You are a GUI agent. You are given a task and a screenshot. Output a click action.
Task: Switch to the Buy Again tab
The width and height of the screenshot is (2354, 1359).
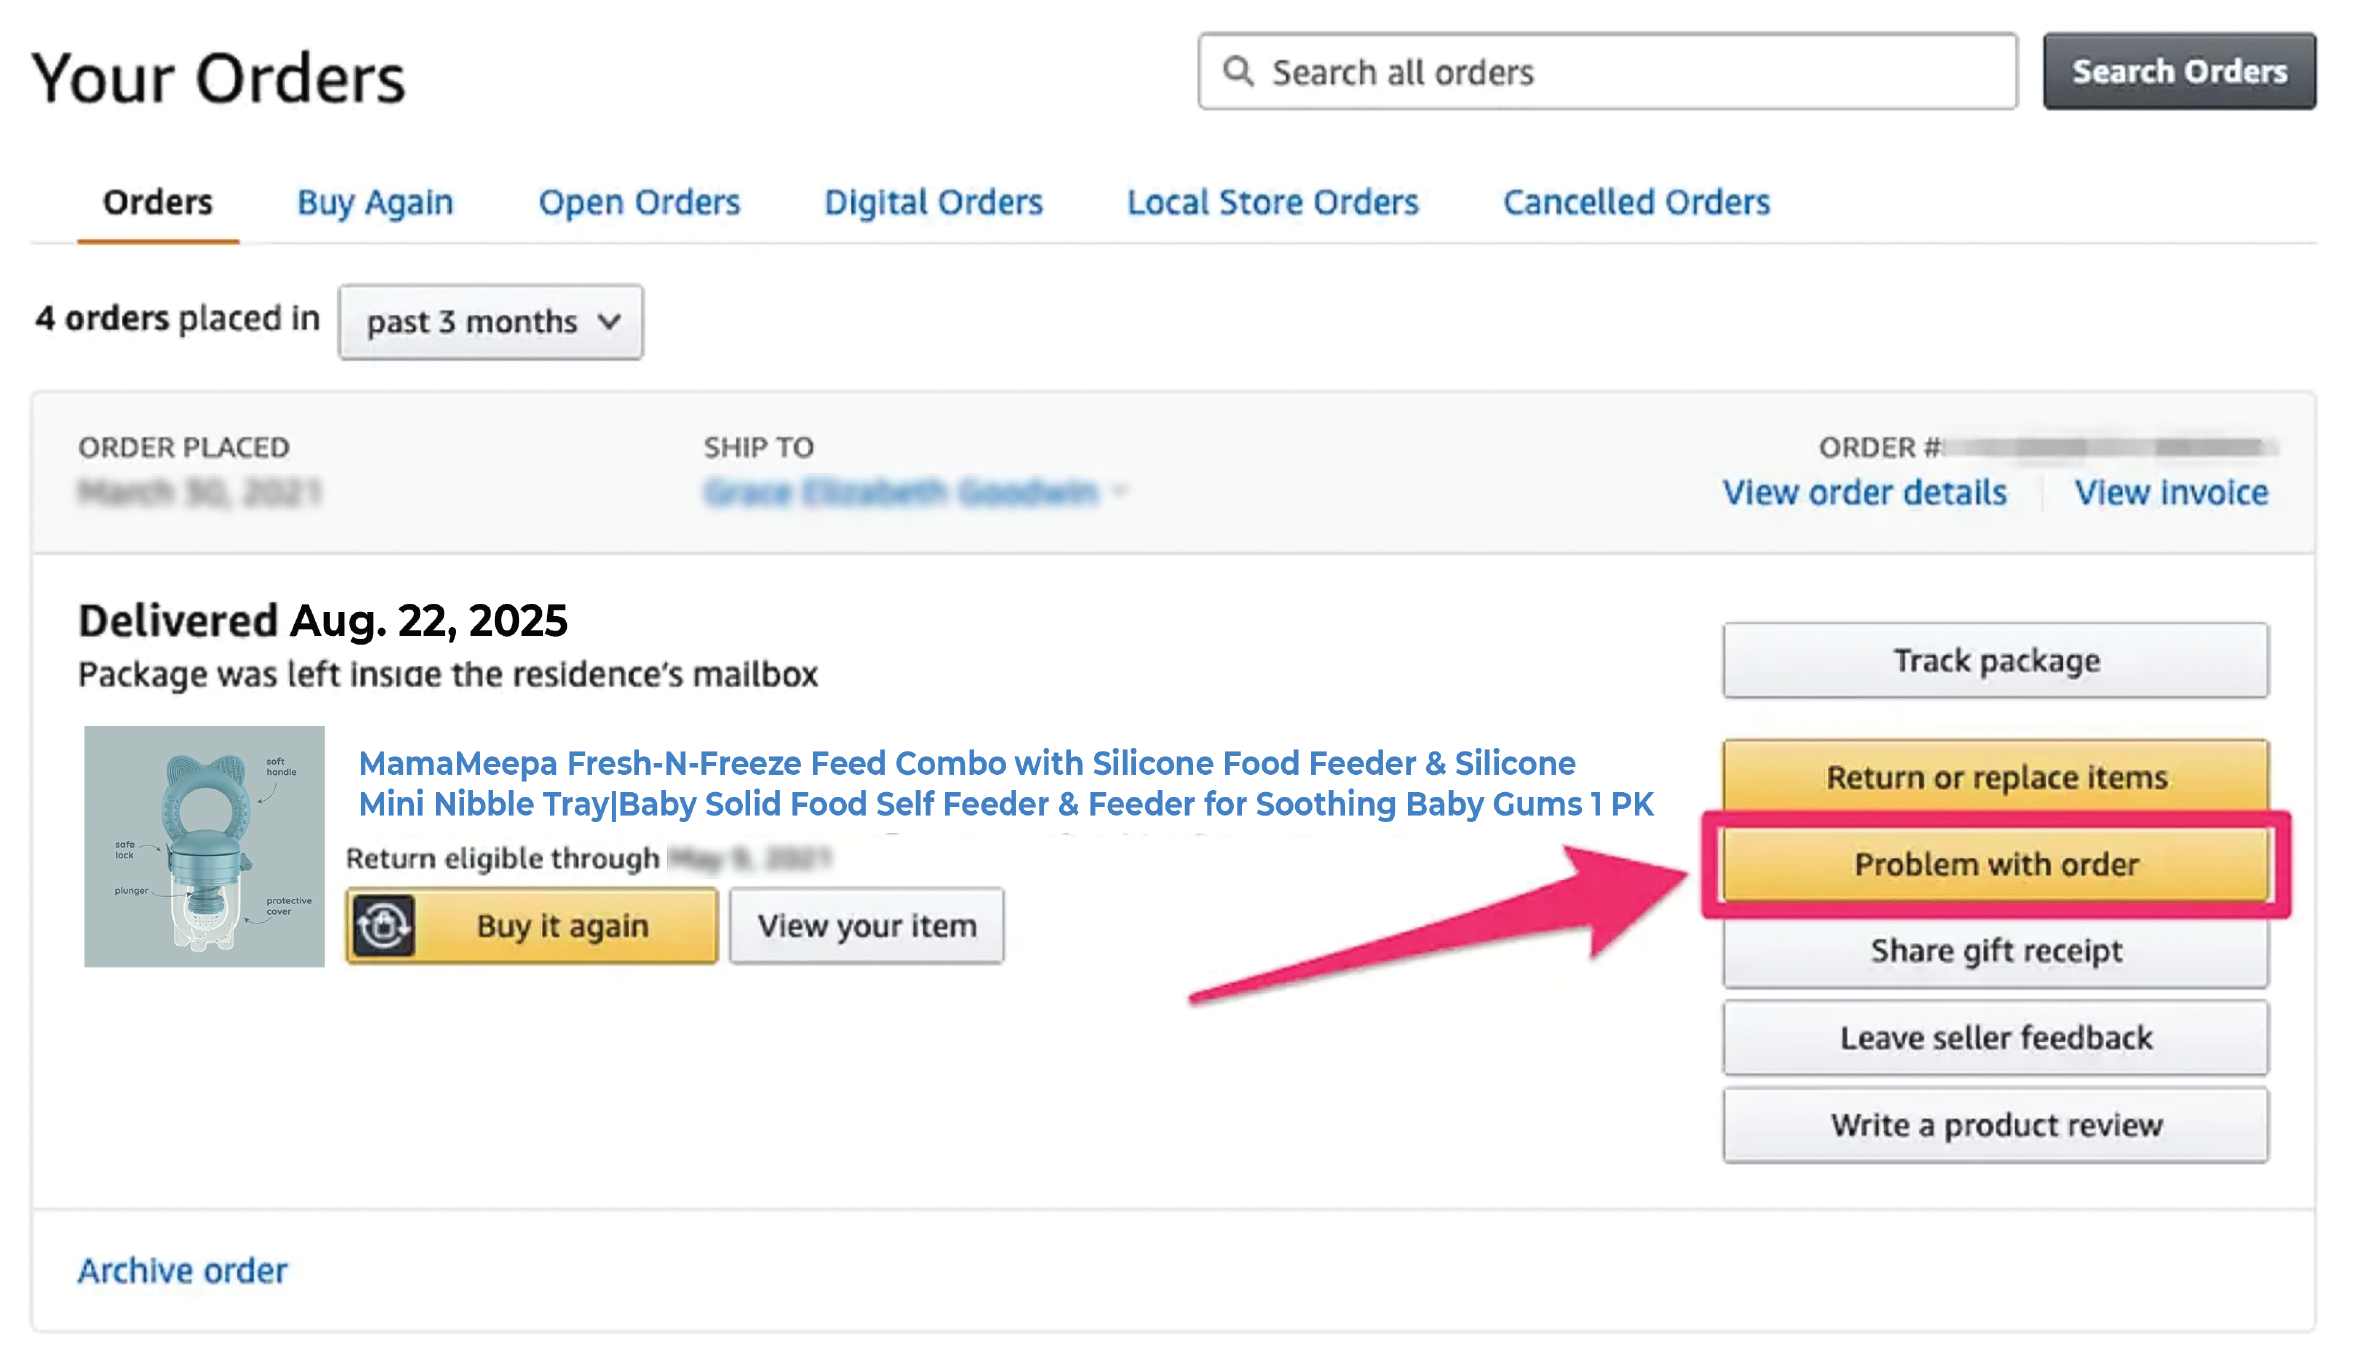[375, 202]
